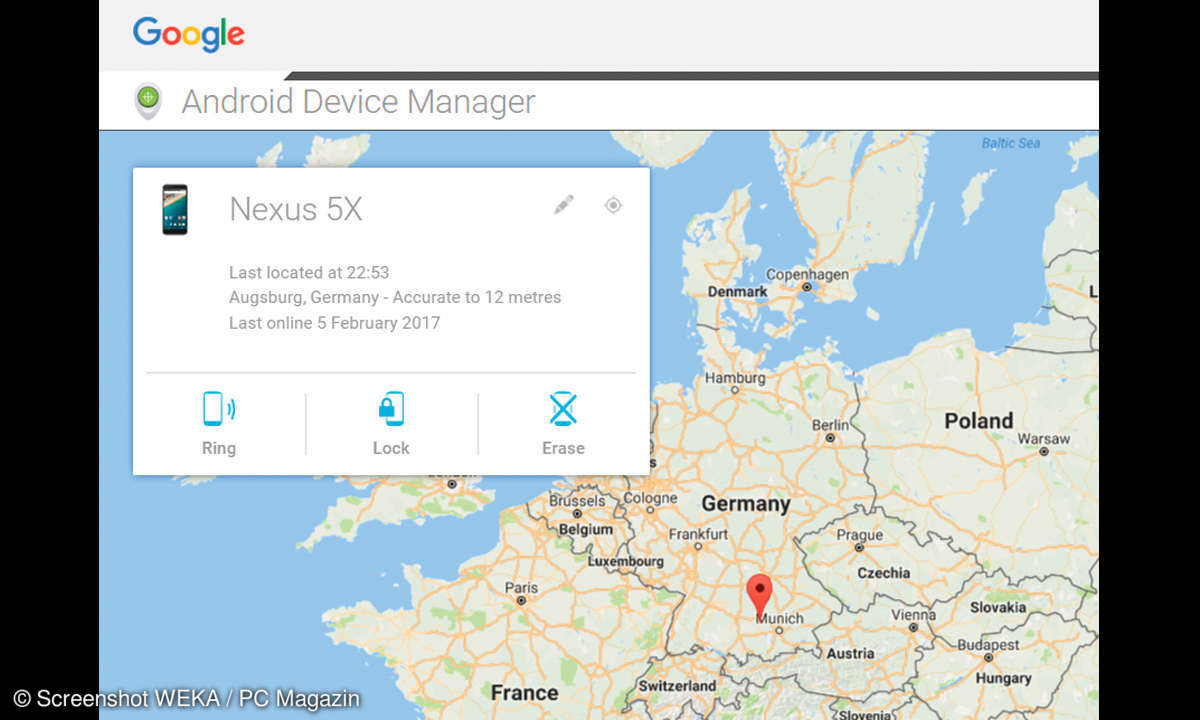Click the Berlin city label on map
Viewport: 1200px width, 720px height.
[830, 425]
